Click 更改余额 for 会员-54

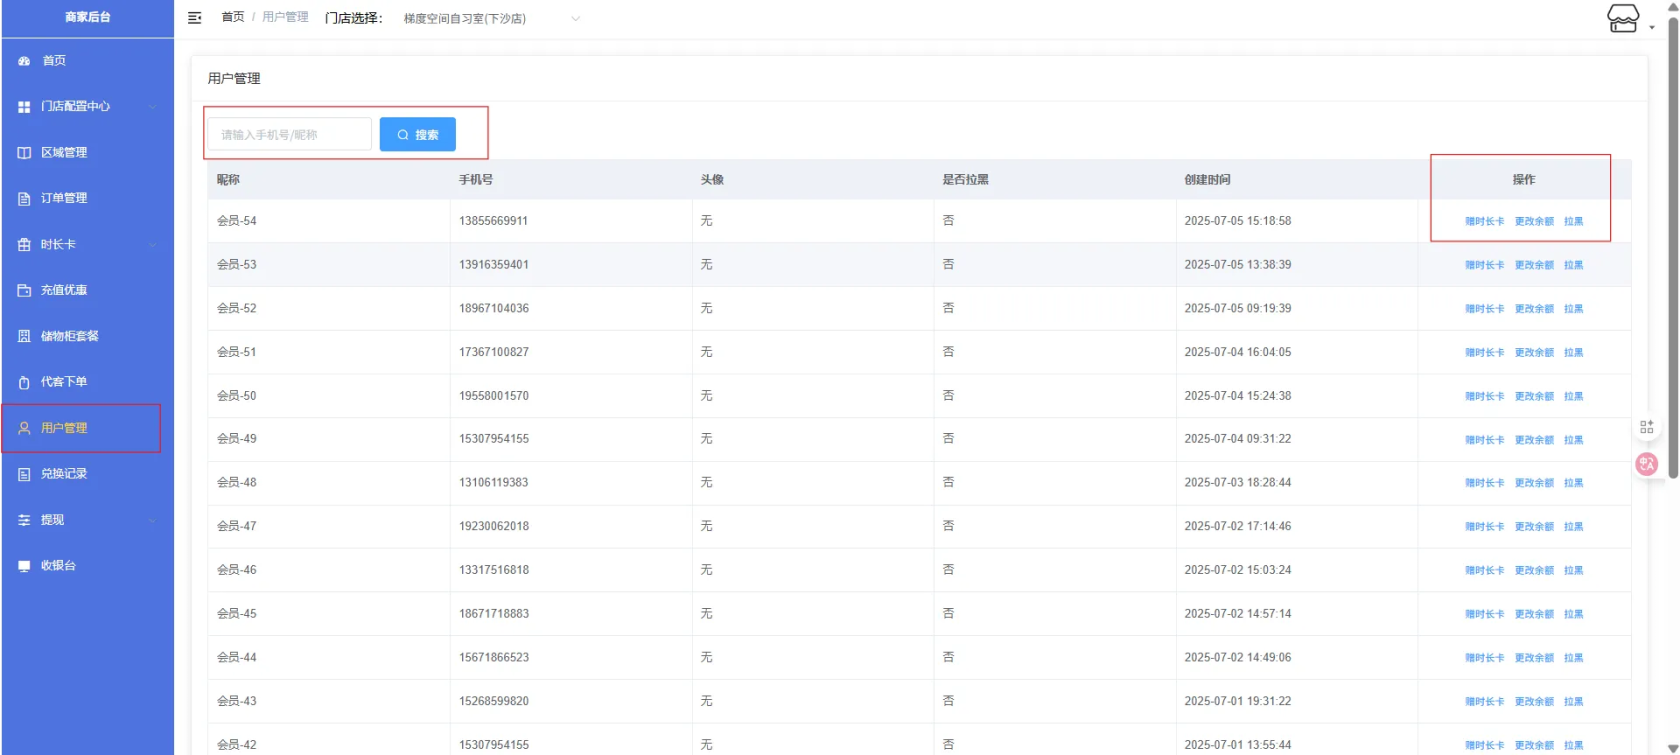(1533, 222)
